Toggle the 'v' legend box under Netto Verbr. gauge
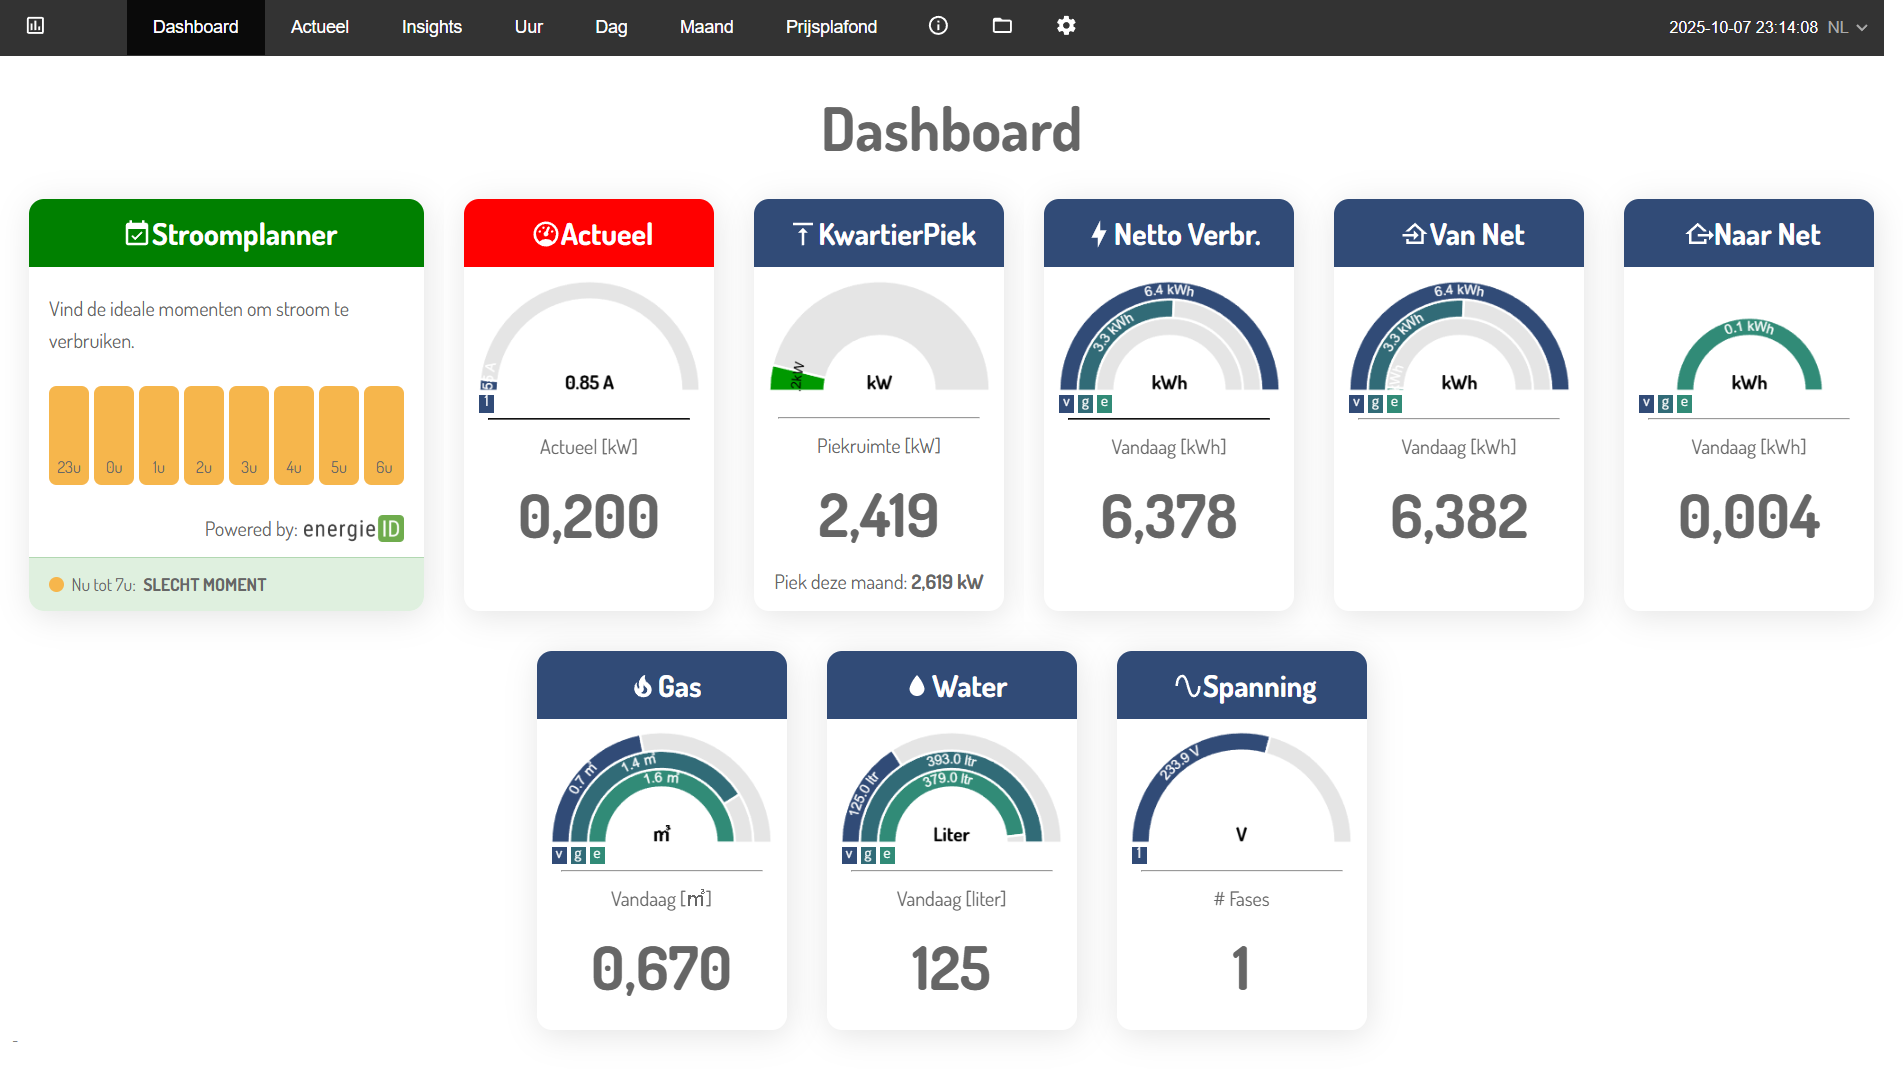The height and width of the screenshot is (1090, 1903). tap(1066, 403)
